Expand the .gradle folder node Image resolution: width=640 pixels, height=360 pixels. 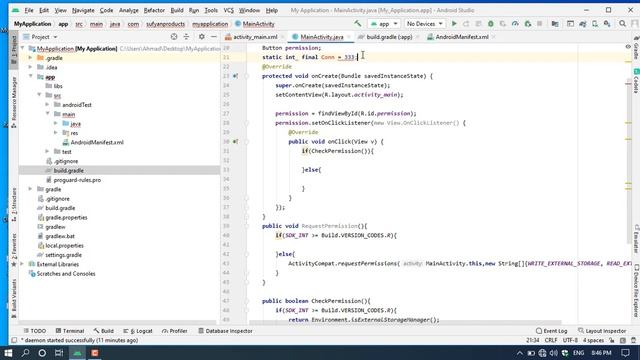[30, 58]
